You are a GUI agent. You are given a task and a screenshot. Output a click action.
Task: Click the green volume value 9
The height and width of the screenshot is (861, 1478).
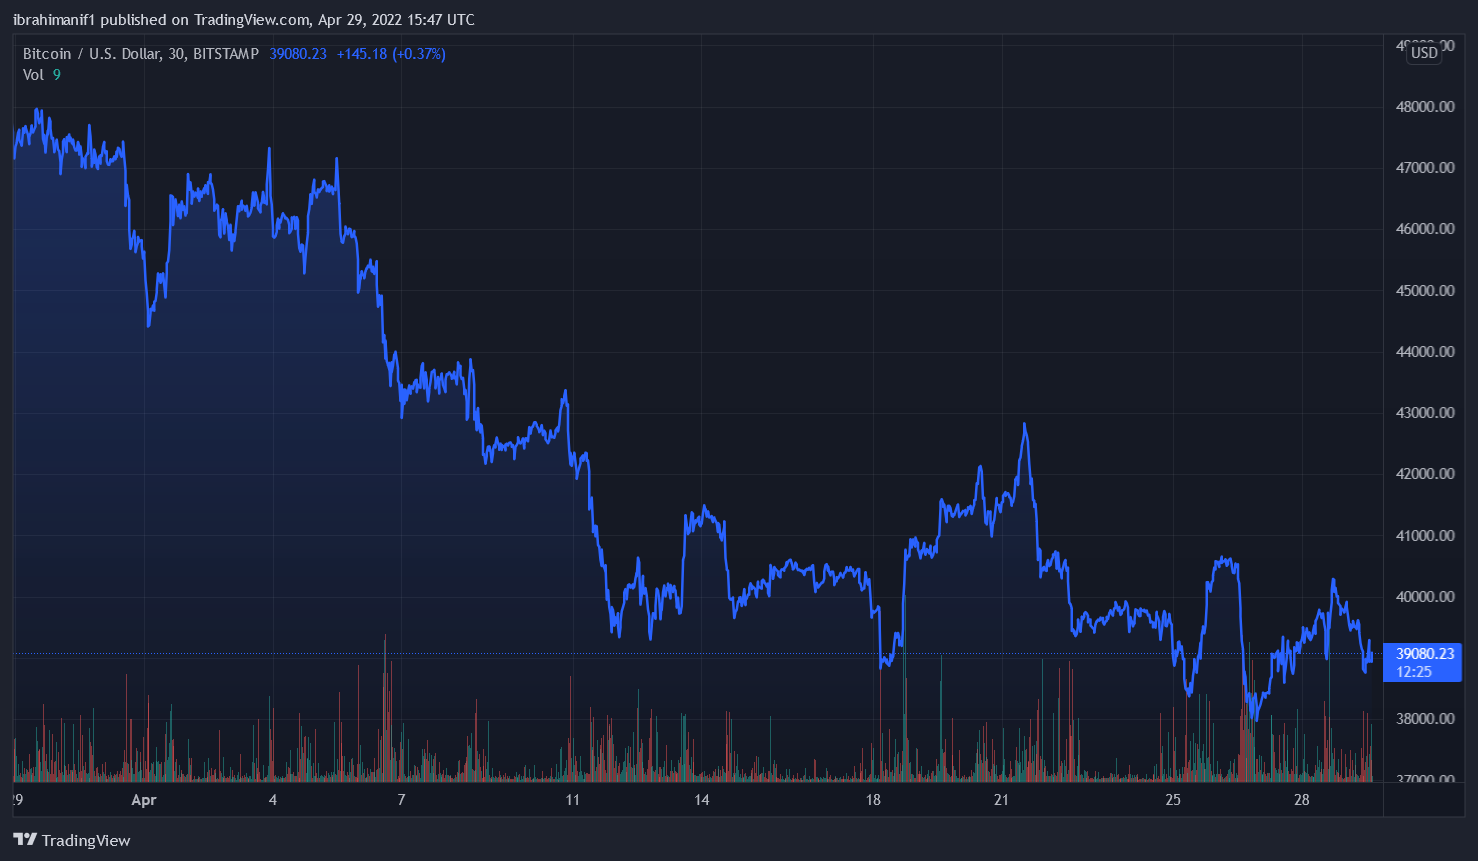pos(57,74)
